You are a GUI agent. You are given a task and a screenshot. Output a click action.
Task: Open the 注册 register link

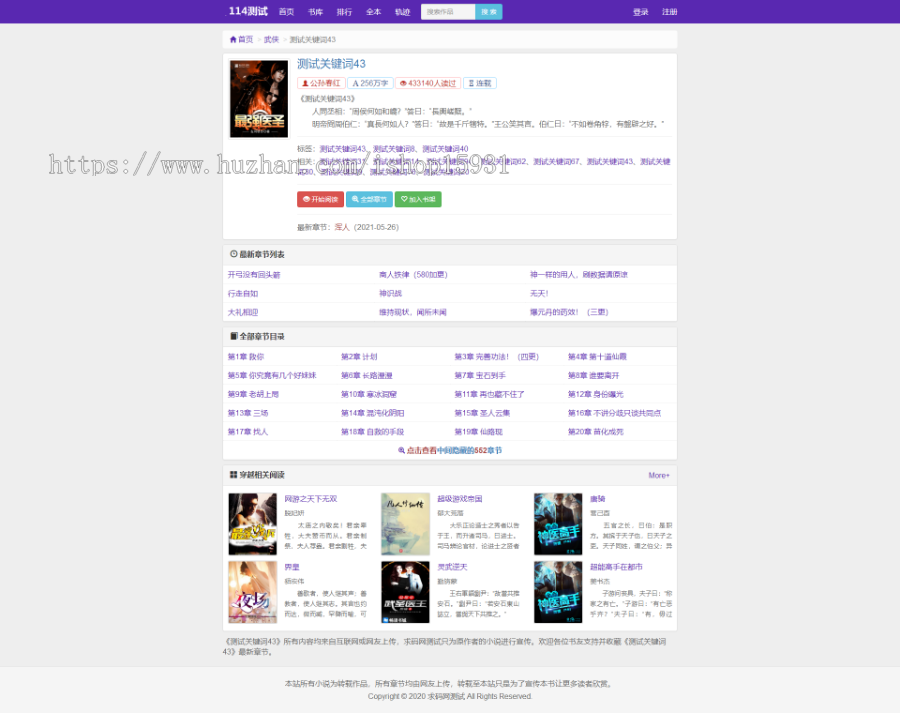click(x=669, y=12)
